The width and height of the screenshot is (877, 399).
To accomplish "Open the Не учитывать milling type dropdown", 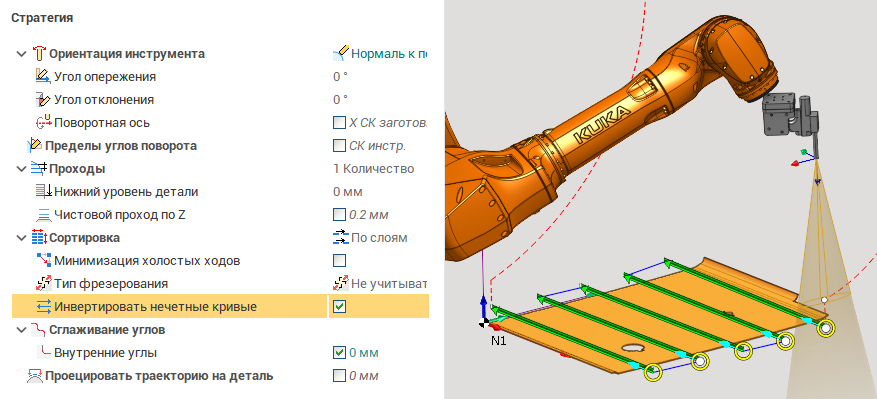I will coord(380,284).
